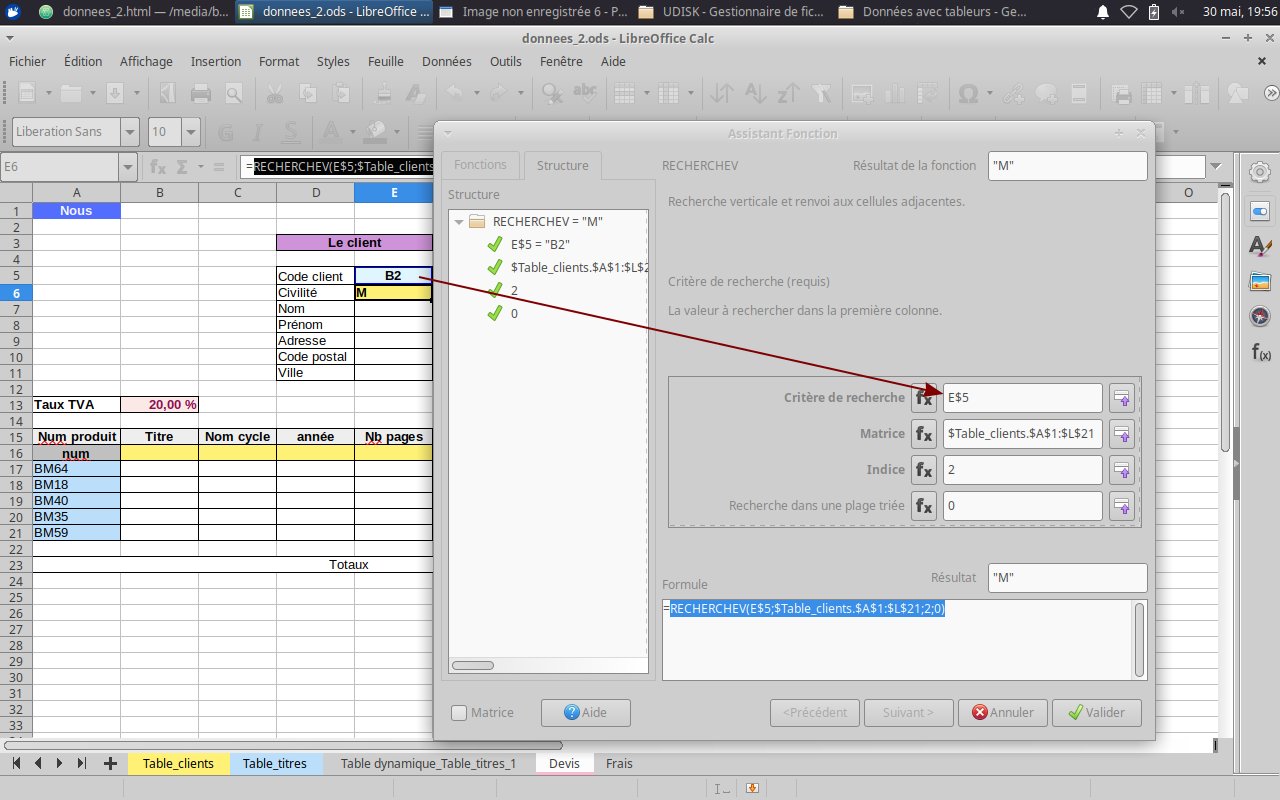1280x800 pixels.
Task: Enable the Matrice checkbox
Action: tap(459, 713)
